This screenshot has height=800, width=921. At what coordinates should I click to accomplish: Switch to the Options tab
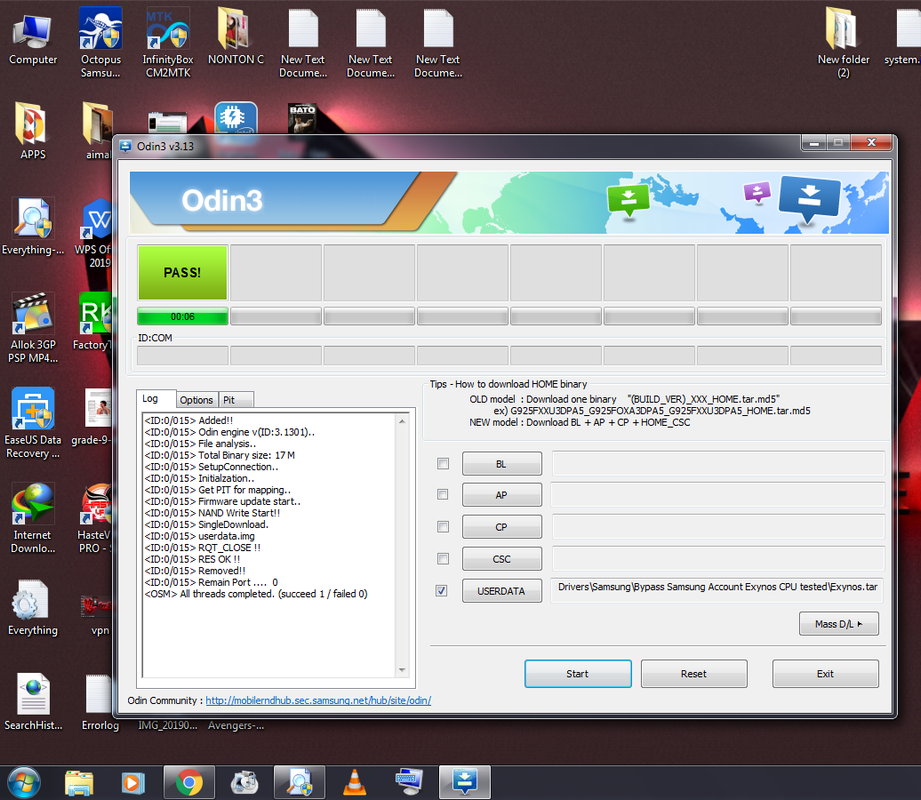pyautogui.click(x=196, y=400)
